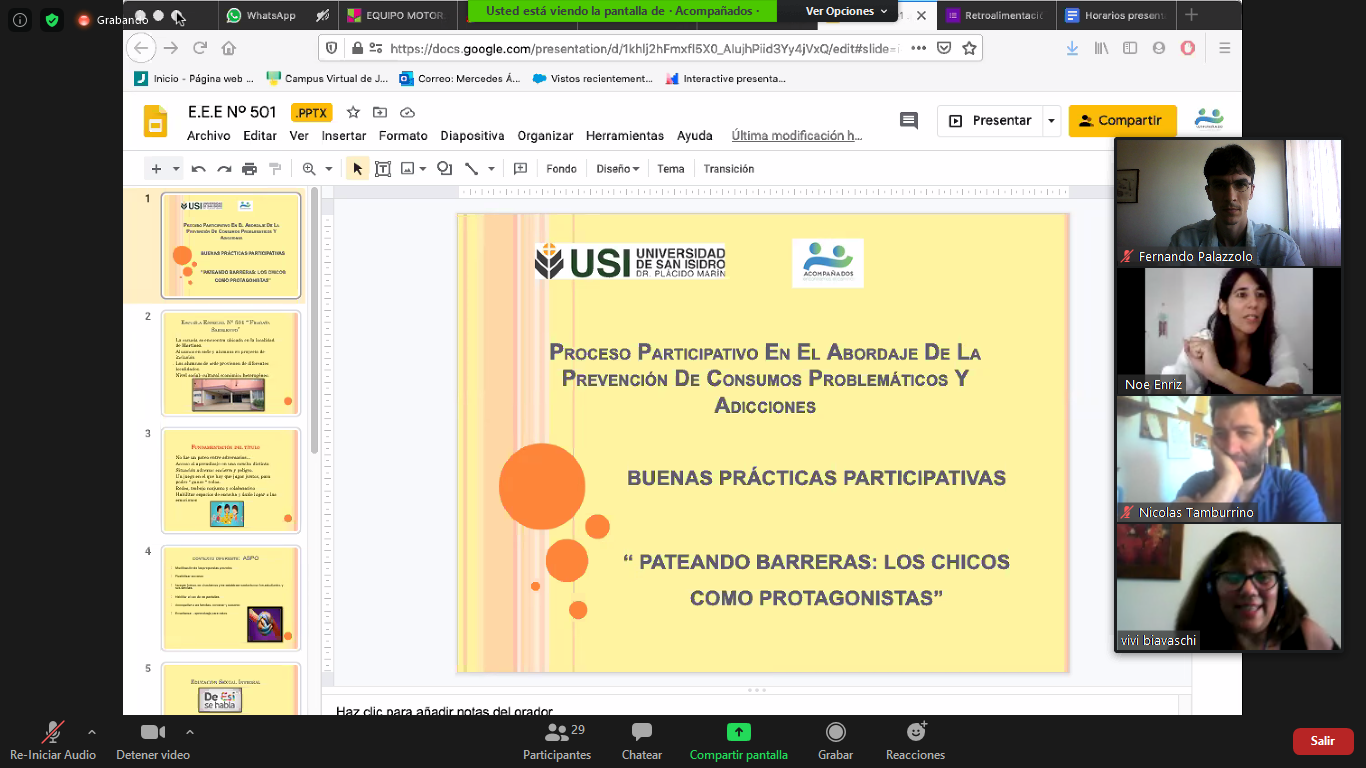This screenshot has width=1366, height=768.
Task: Open the Insertar menu
Action: tap(343, 136)
